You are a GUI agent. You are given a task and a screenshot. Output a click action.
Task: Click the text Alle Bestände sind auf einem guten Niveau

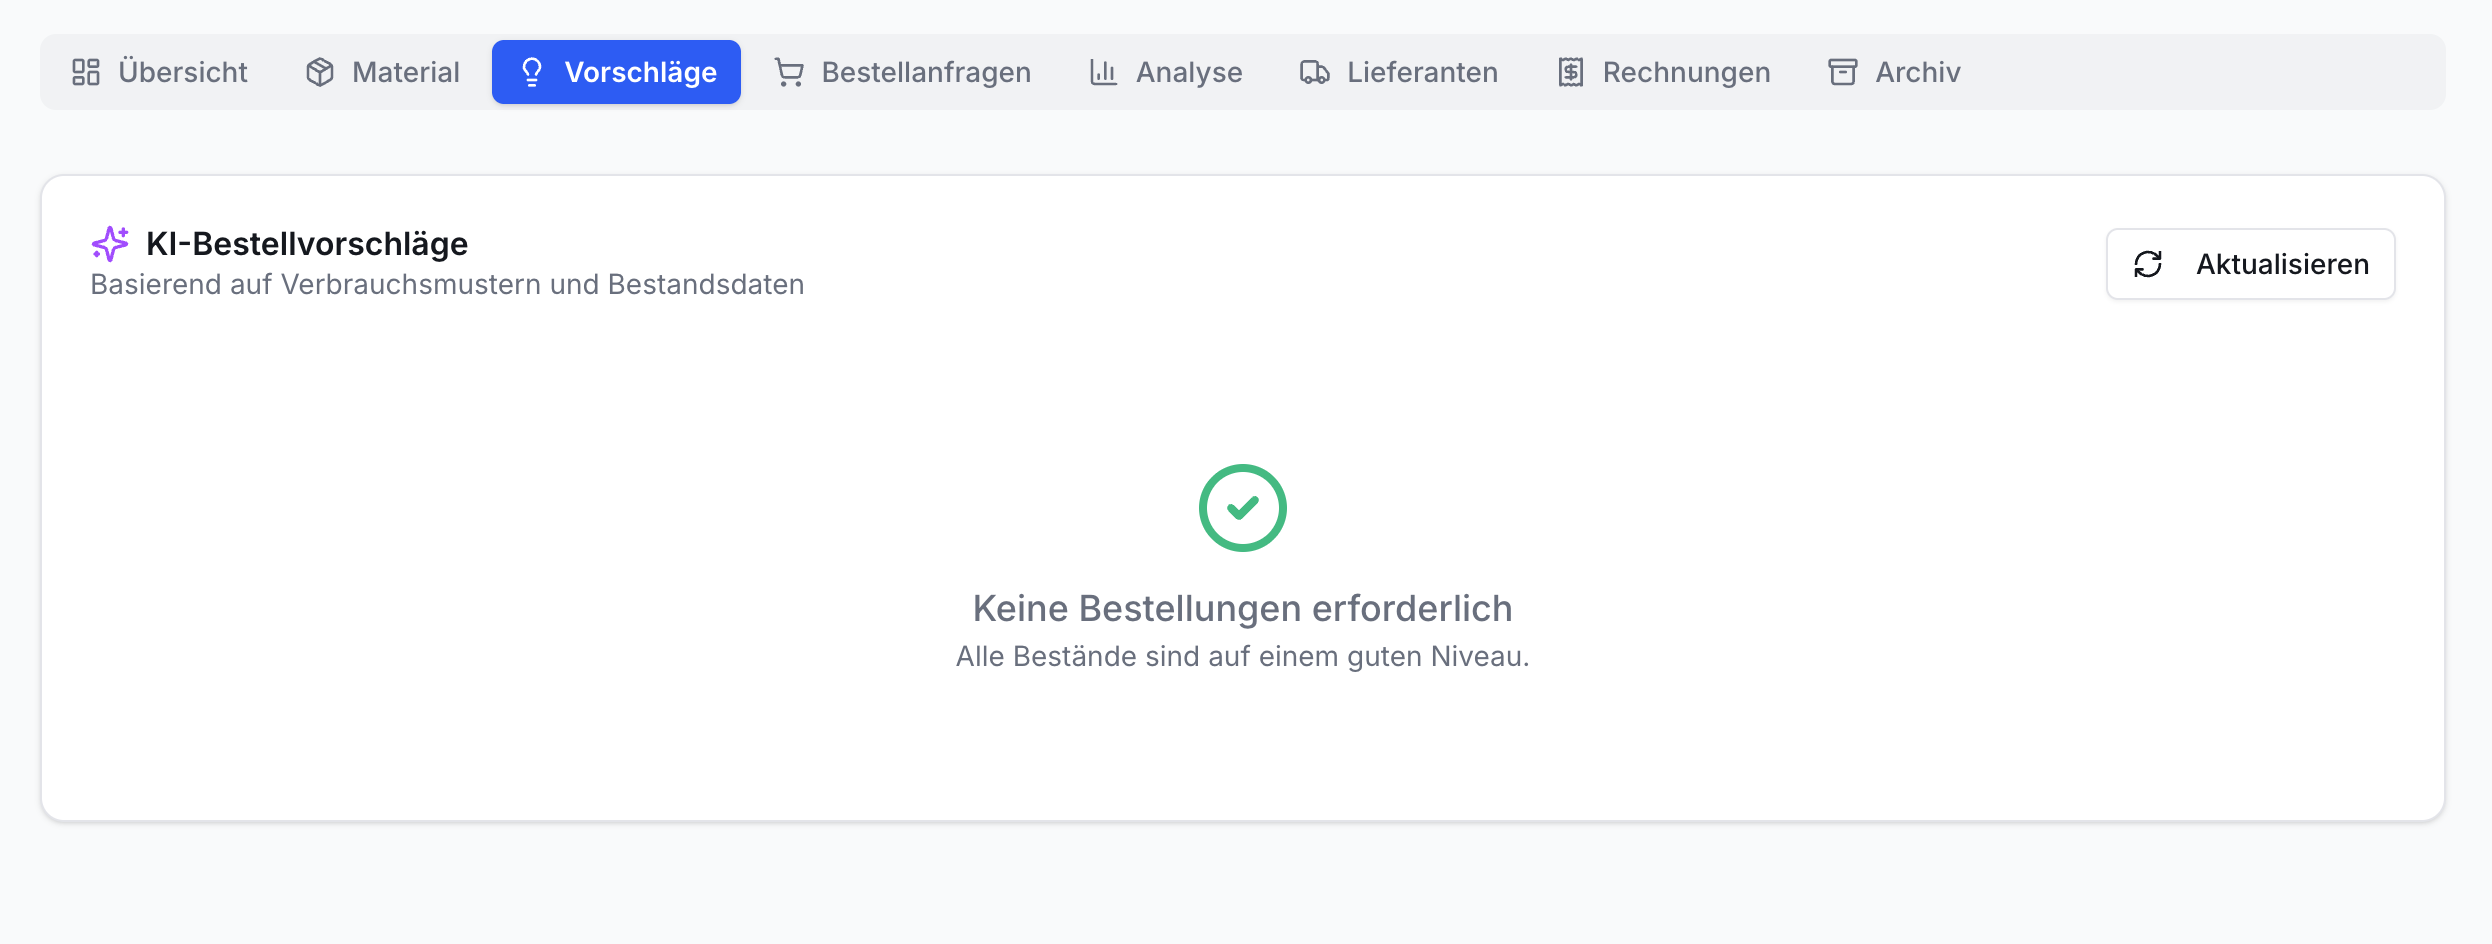tap(1243, 656)
